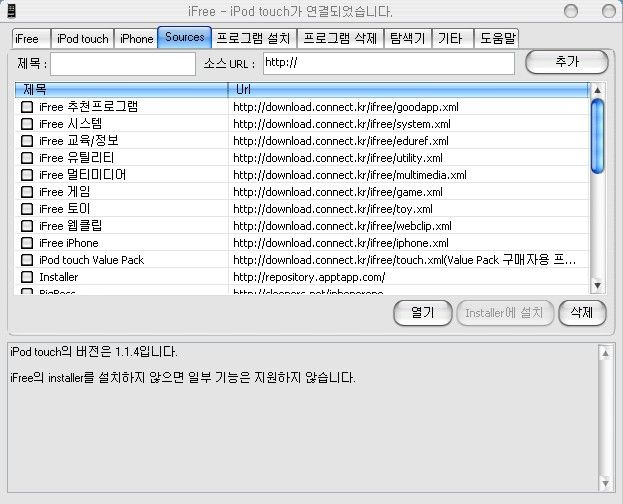Tick the iFree 웹클립 checkbox

pyautogui.click(x=27, y=226)
